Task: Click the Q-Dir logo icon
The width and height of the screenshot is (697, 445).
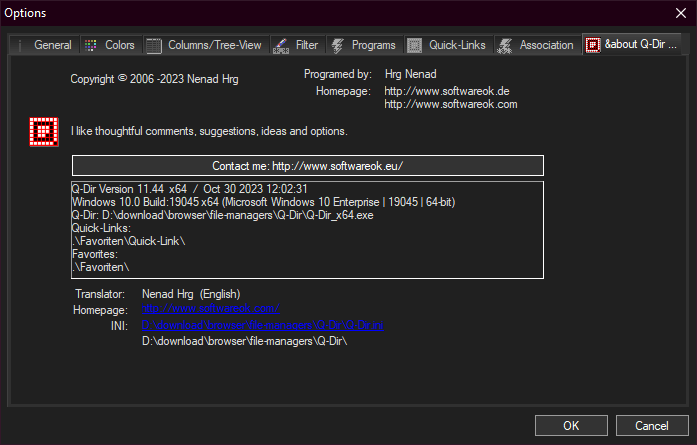Action: [43, 131]
